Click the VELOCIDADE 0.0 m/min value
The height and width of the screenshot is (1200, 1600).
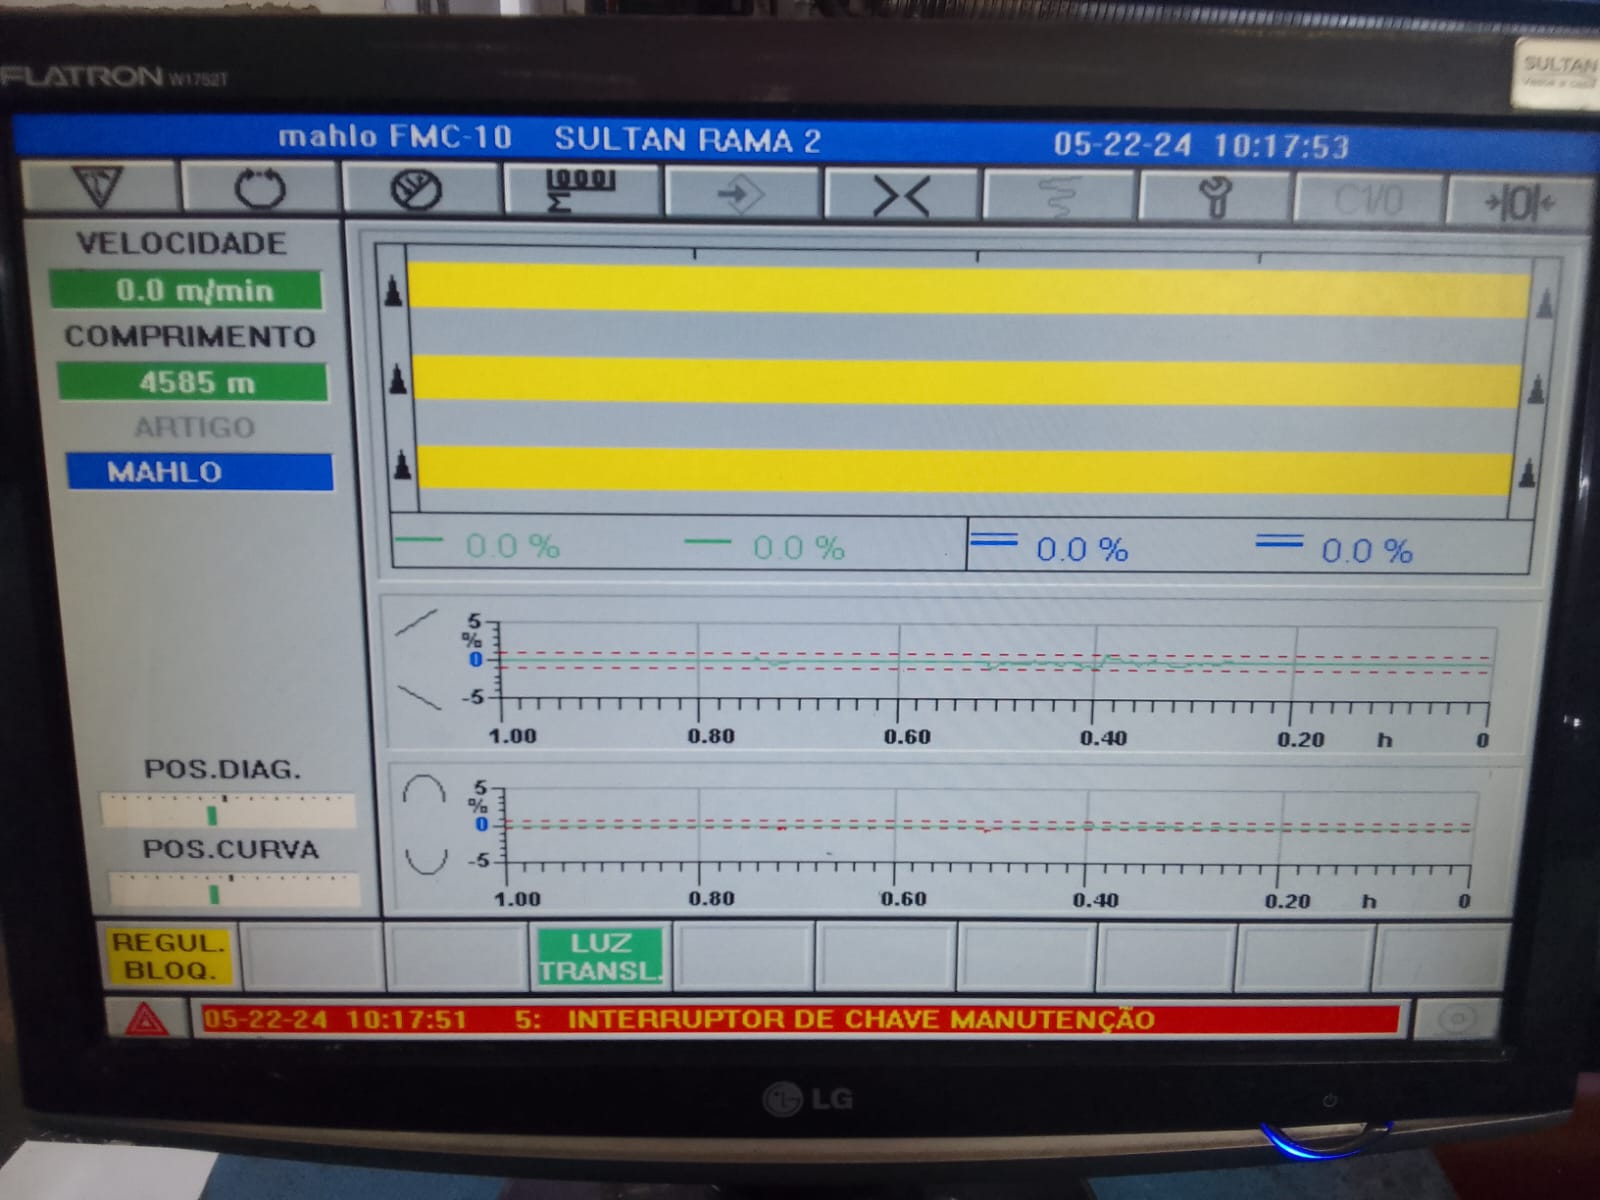(x=187, y=290)
